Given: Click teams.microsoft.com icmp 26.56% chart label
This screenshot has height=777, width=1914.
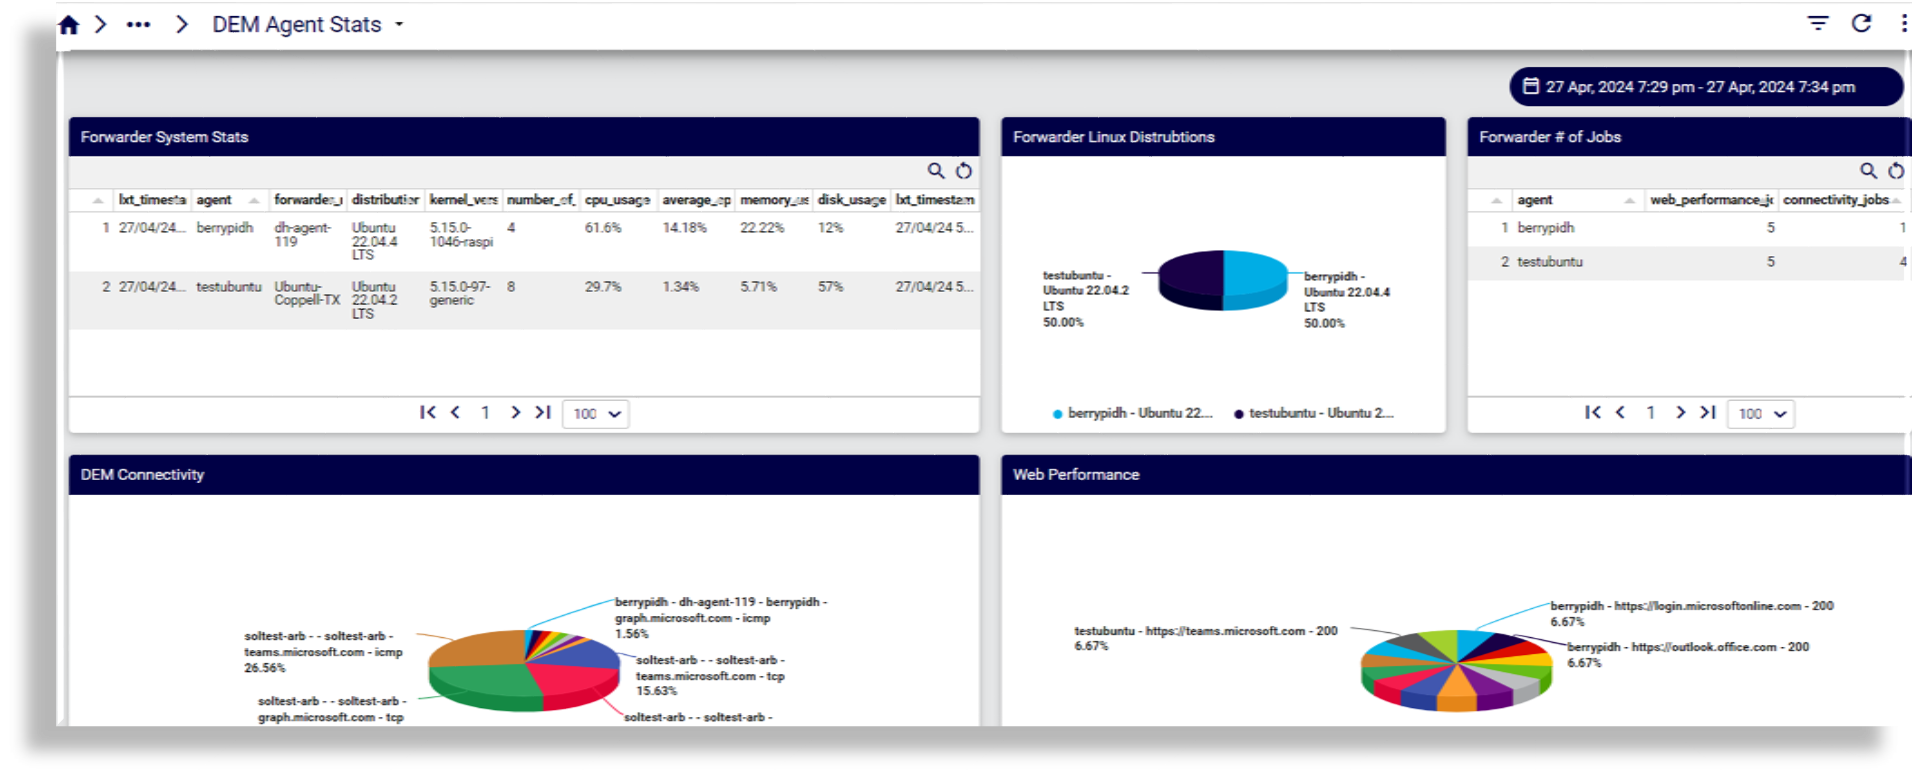Looking at the screenshot, I should [x=323, y=652].
